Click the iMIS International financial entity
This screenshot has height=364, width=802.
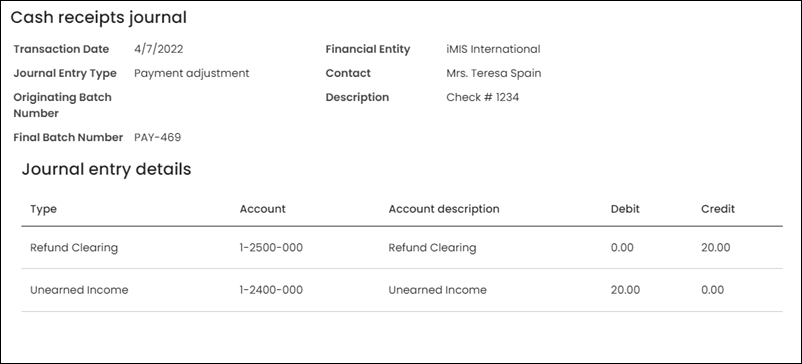493,49
